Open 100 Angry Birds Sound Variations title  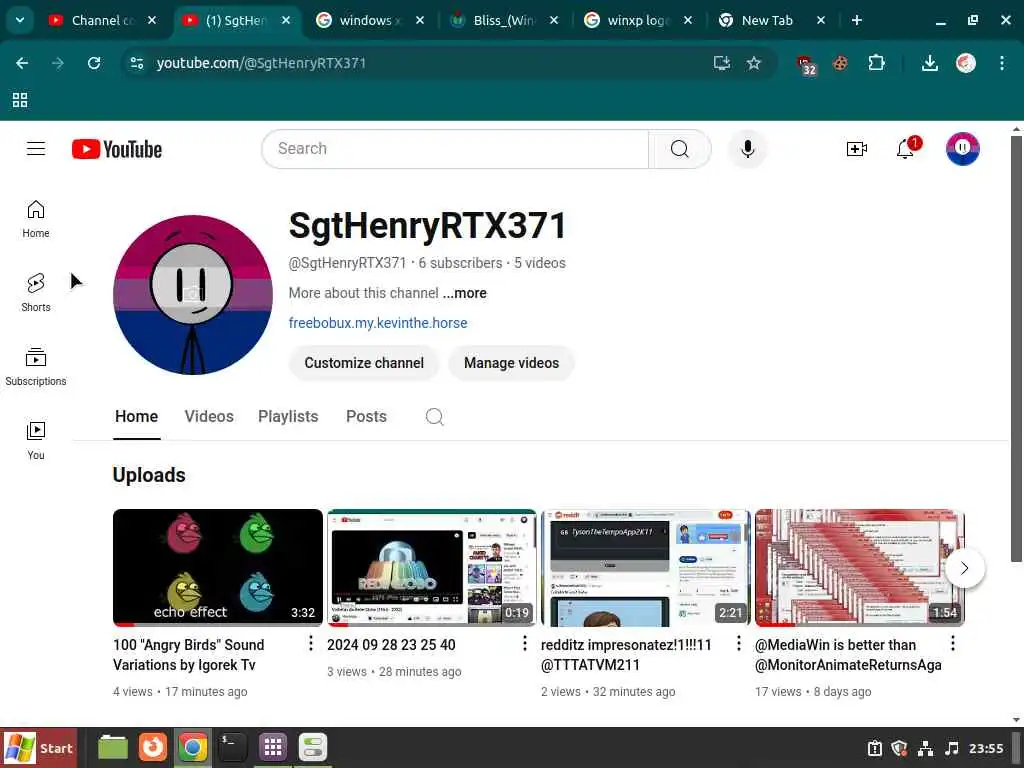click(x=189, y=655)
